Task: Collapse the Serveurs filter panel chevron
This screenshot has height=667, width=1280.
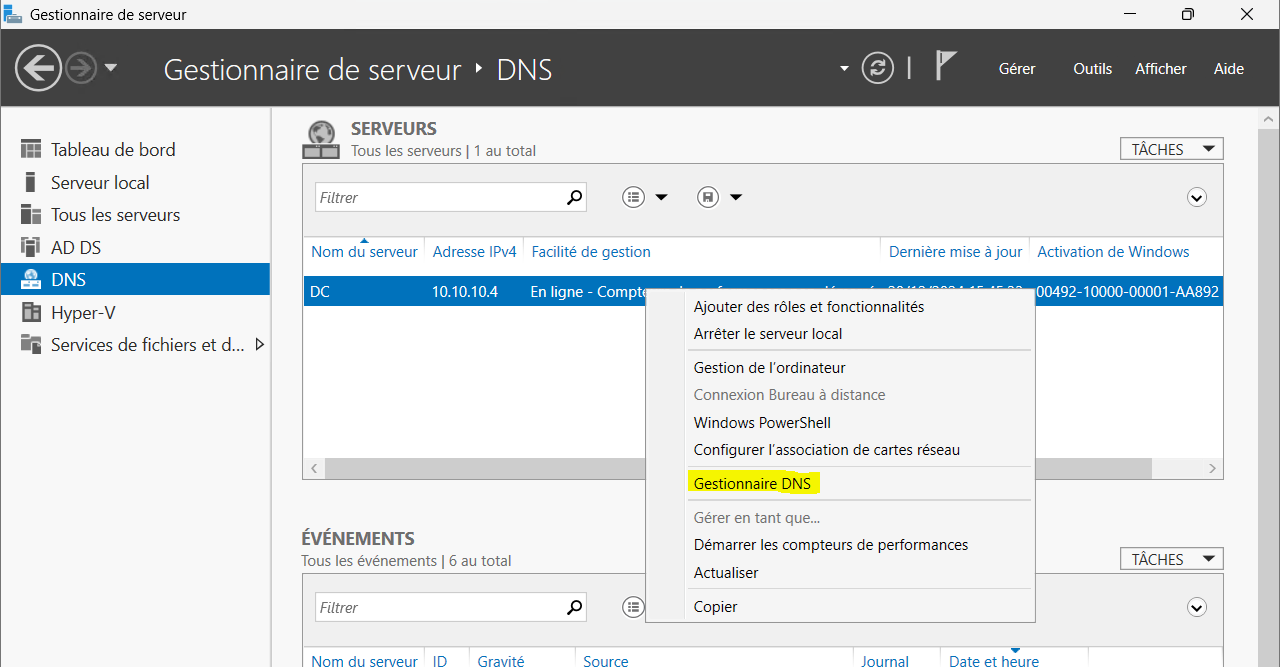Action: [x=1196, y=198]
